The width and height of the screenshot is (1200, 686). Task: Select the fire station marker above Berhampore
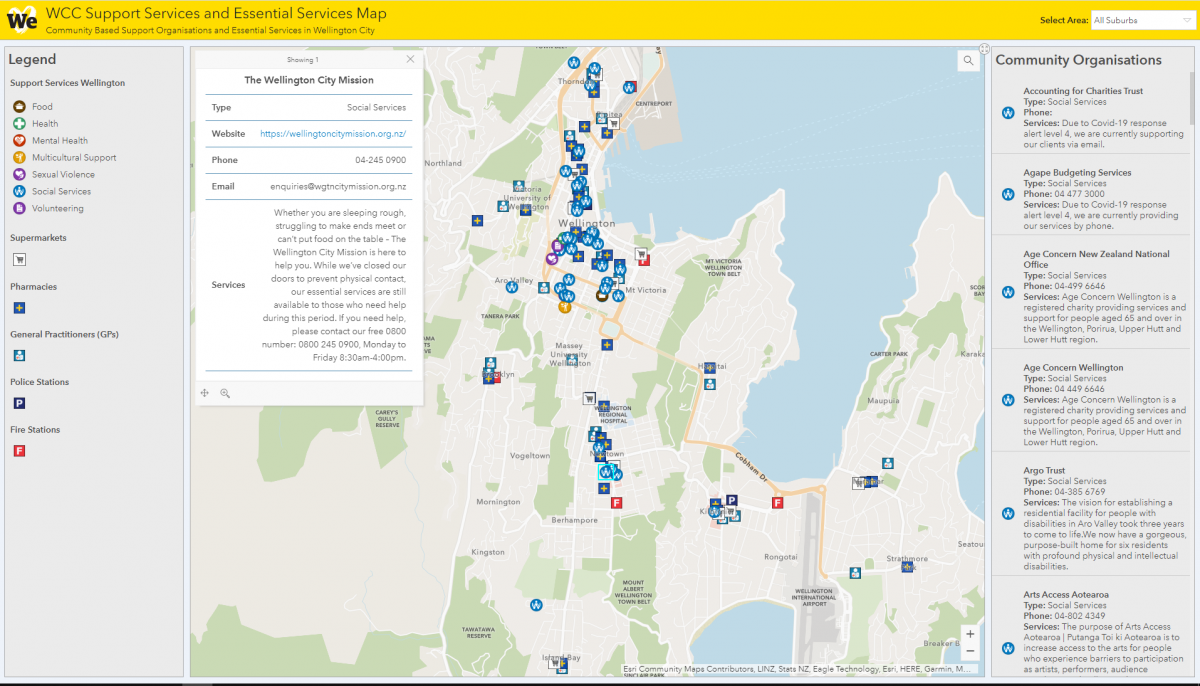[616, 503]
